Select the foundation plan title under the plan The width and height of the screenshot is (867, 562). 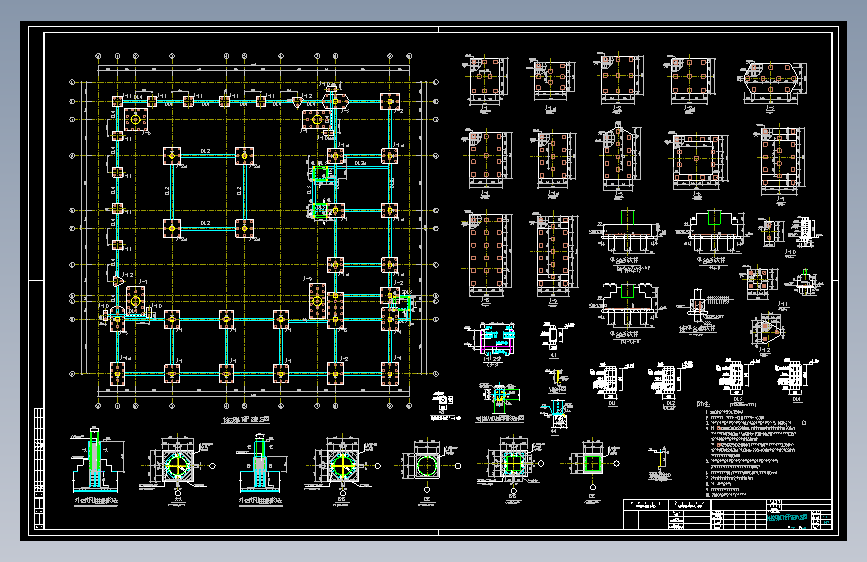(246, 419)
